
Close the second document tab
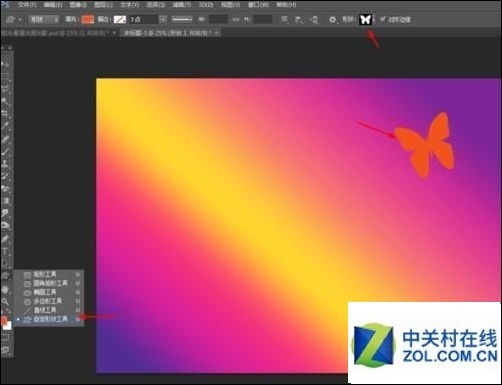(217, 33)
